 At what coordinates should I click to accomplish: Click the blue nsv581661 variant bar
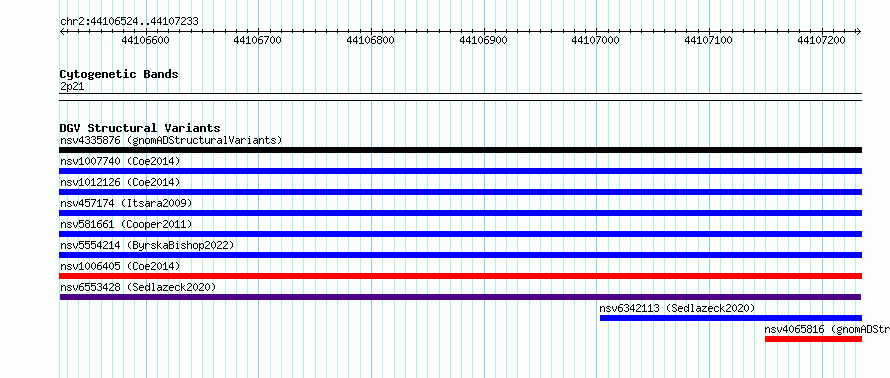(x=461, y=234)
